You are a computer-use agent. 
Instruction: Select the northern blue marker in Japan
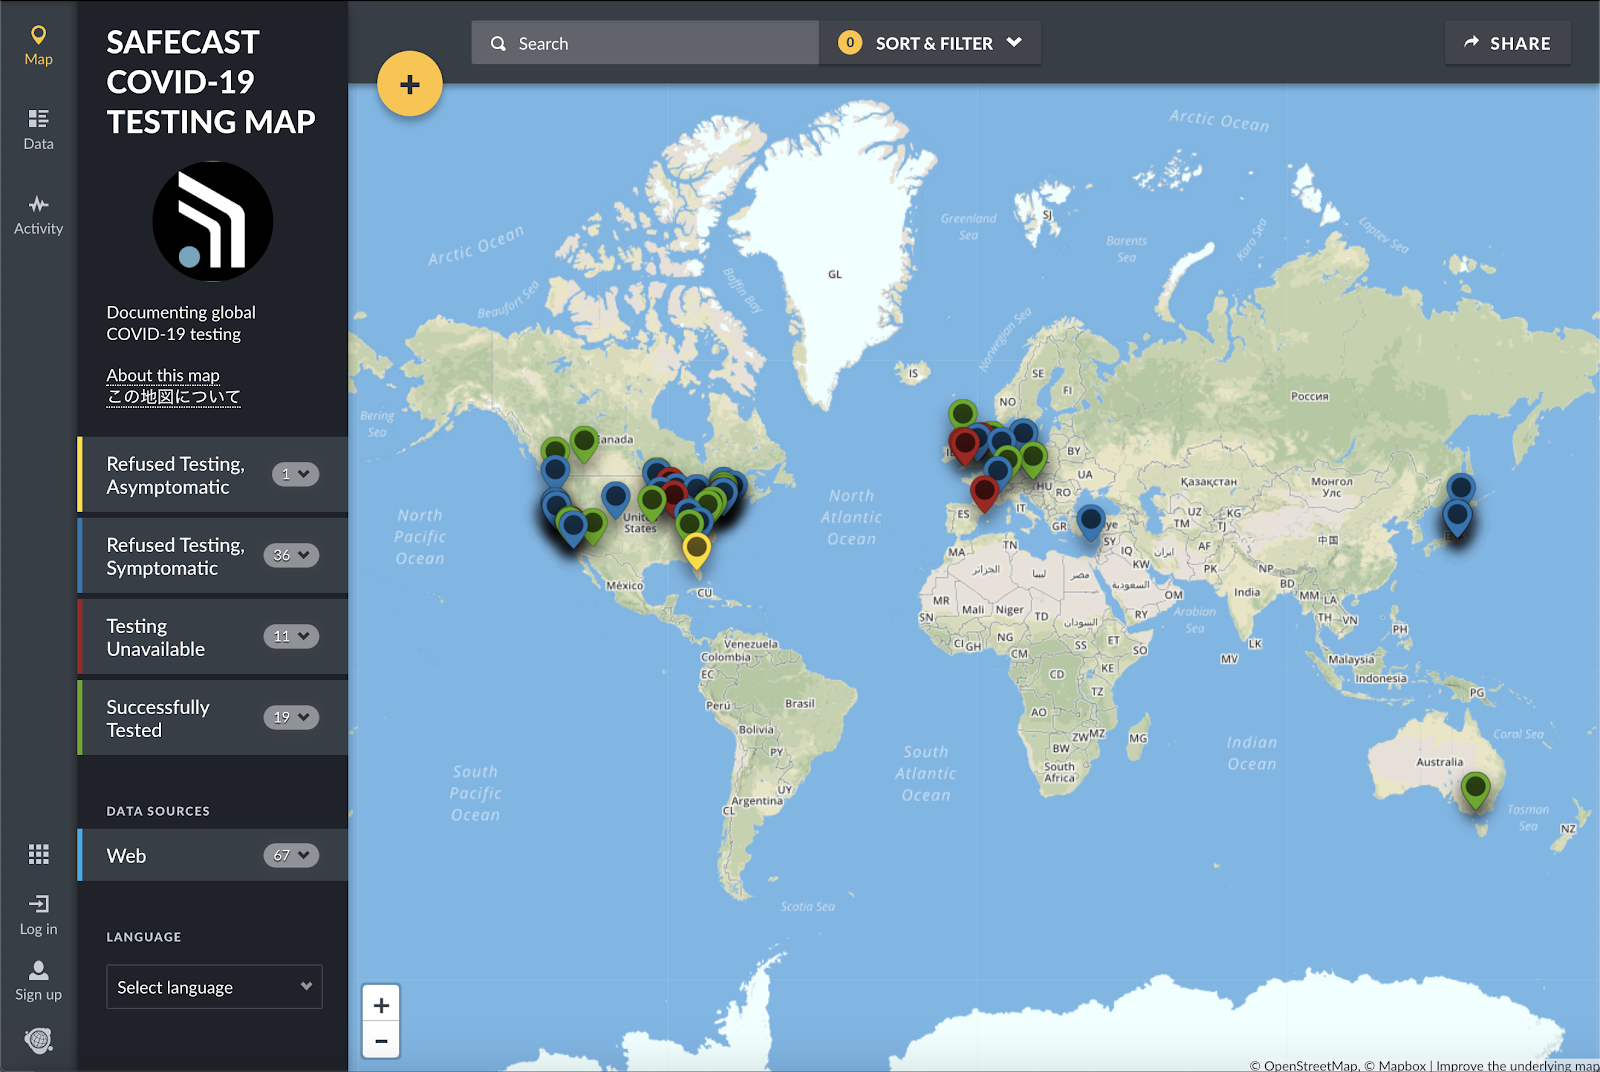tap(1461, 488)
